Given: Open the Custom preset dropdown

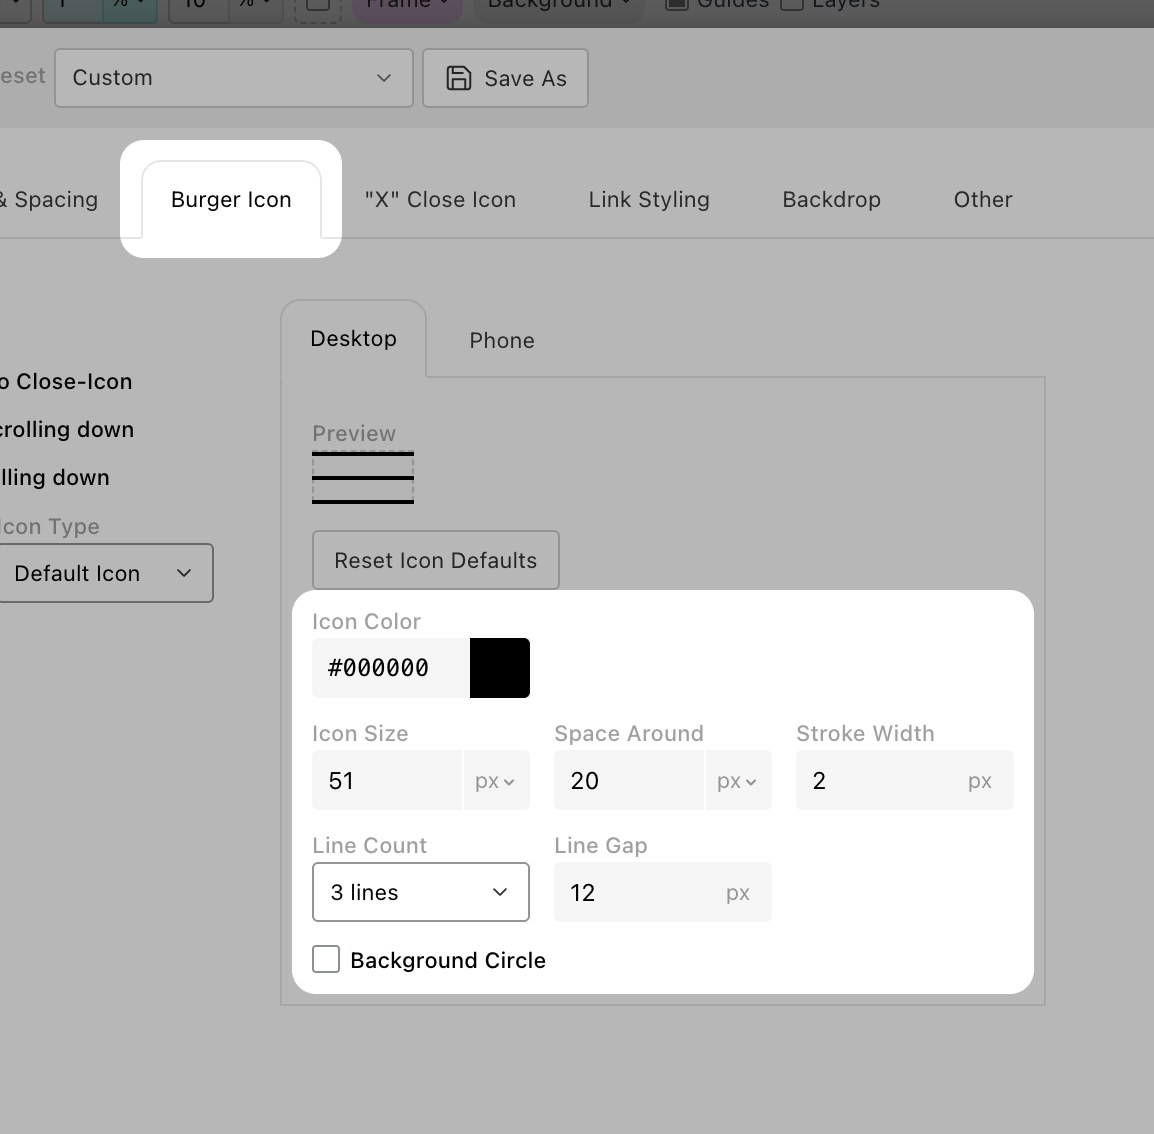Looking at the screenshot, I should 233,78.
